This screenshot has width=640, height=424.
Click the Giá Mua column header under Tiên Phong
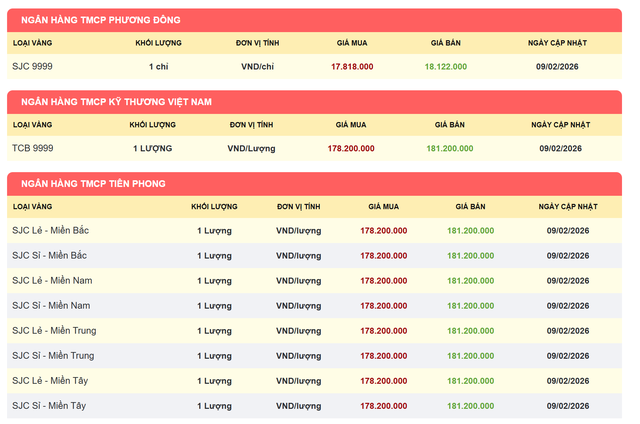tap(383, 206)
